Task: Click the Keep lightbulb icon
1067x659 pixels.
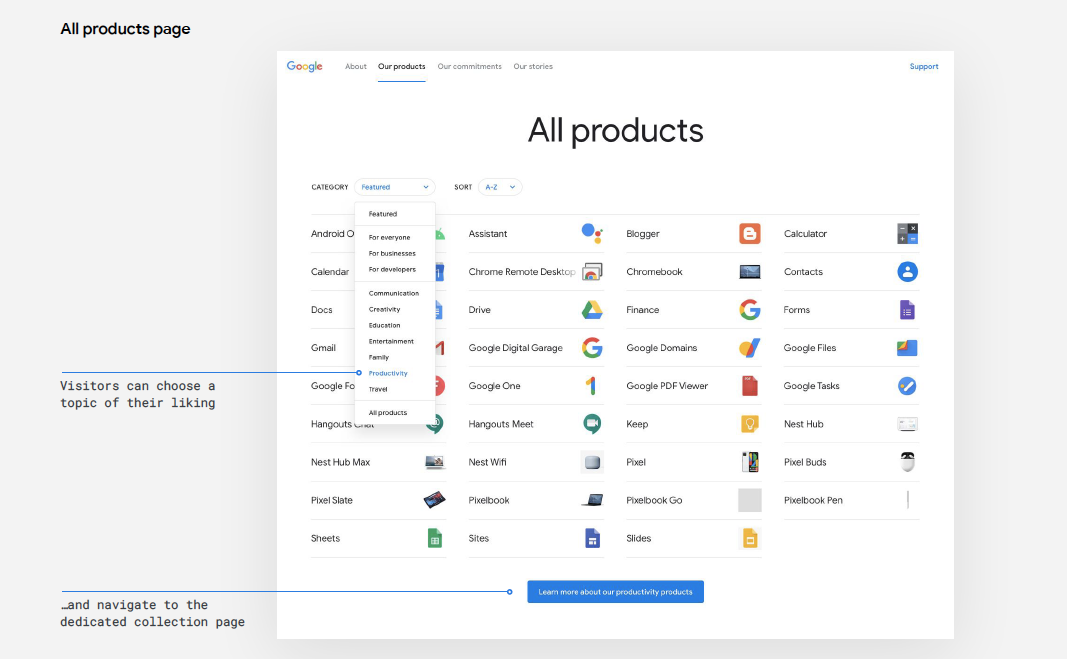Action: 750,424
